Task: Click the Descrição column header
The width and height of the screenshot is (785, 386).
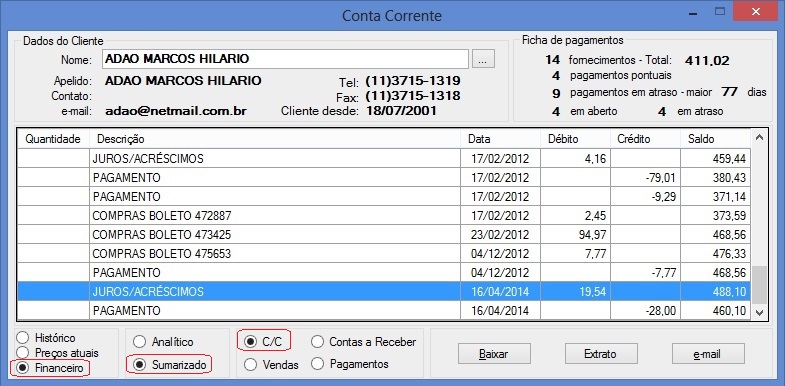Action: tap(275, 139)
